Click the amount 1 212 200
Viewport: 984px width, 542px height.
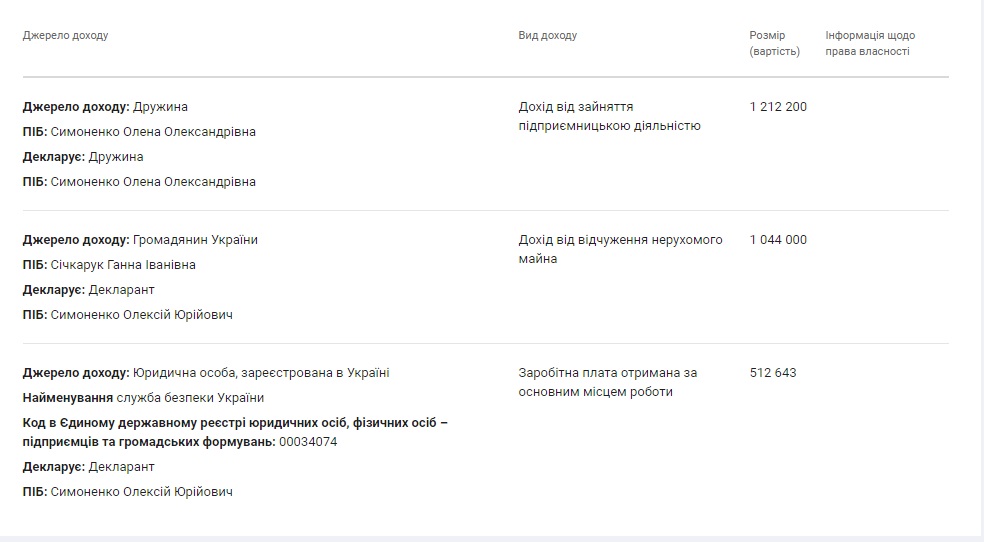click(777, 107)
